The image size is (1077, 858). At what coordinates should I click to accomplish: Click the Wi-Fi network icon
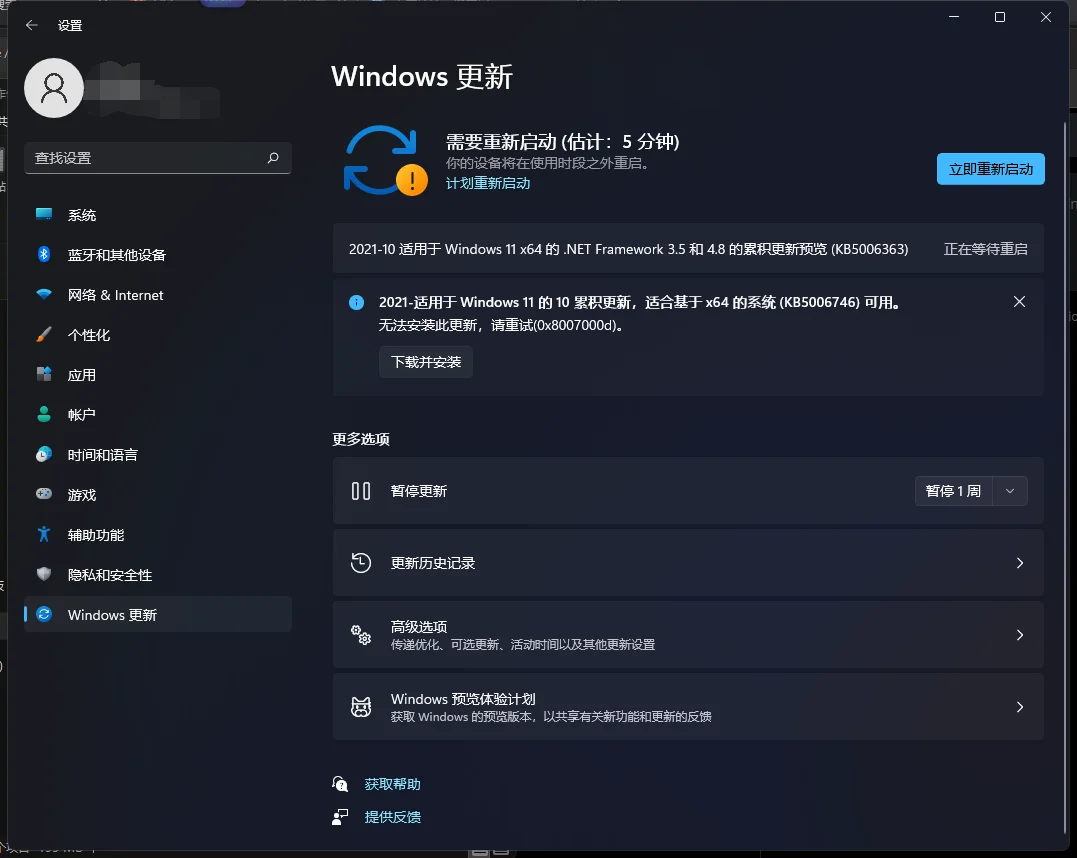[44, 295]
